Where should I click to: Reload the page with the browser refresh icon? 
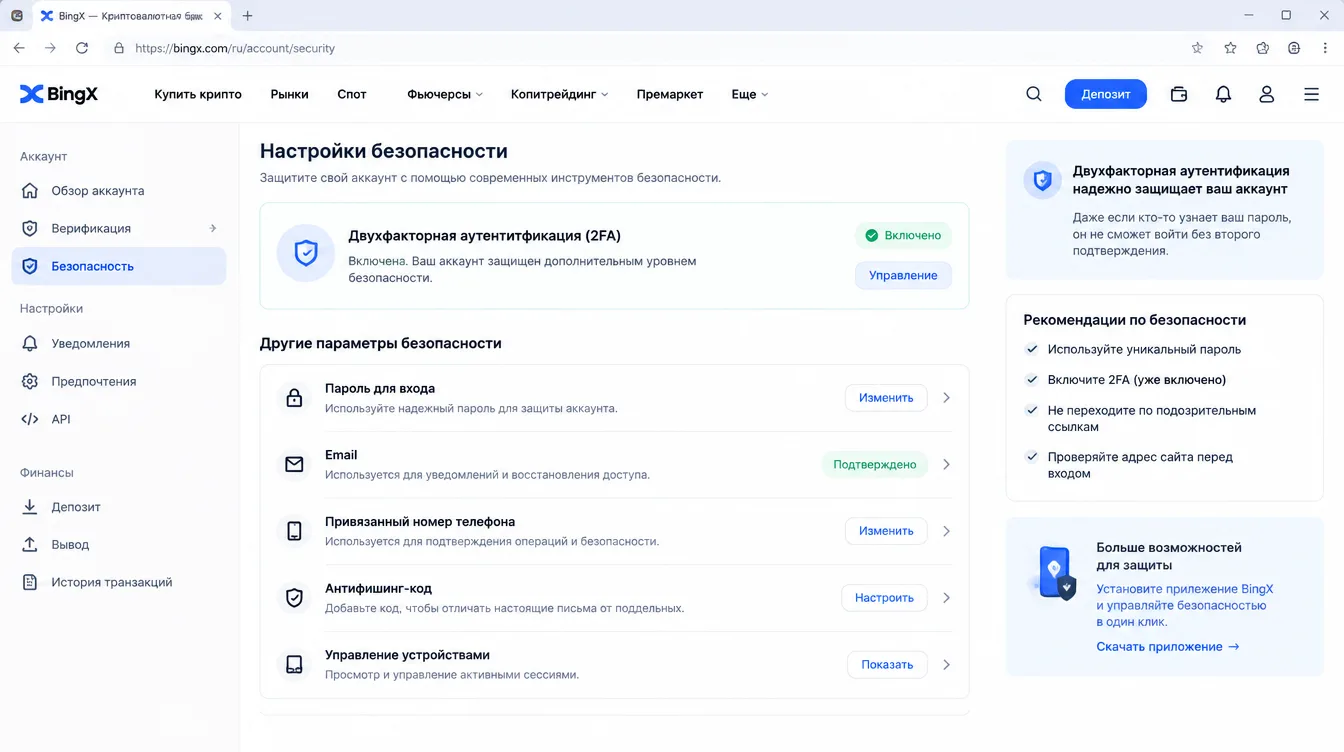(x=82, y=48)
